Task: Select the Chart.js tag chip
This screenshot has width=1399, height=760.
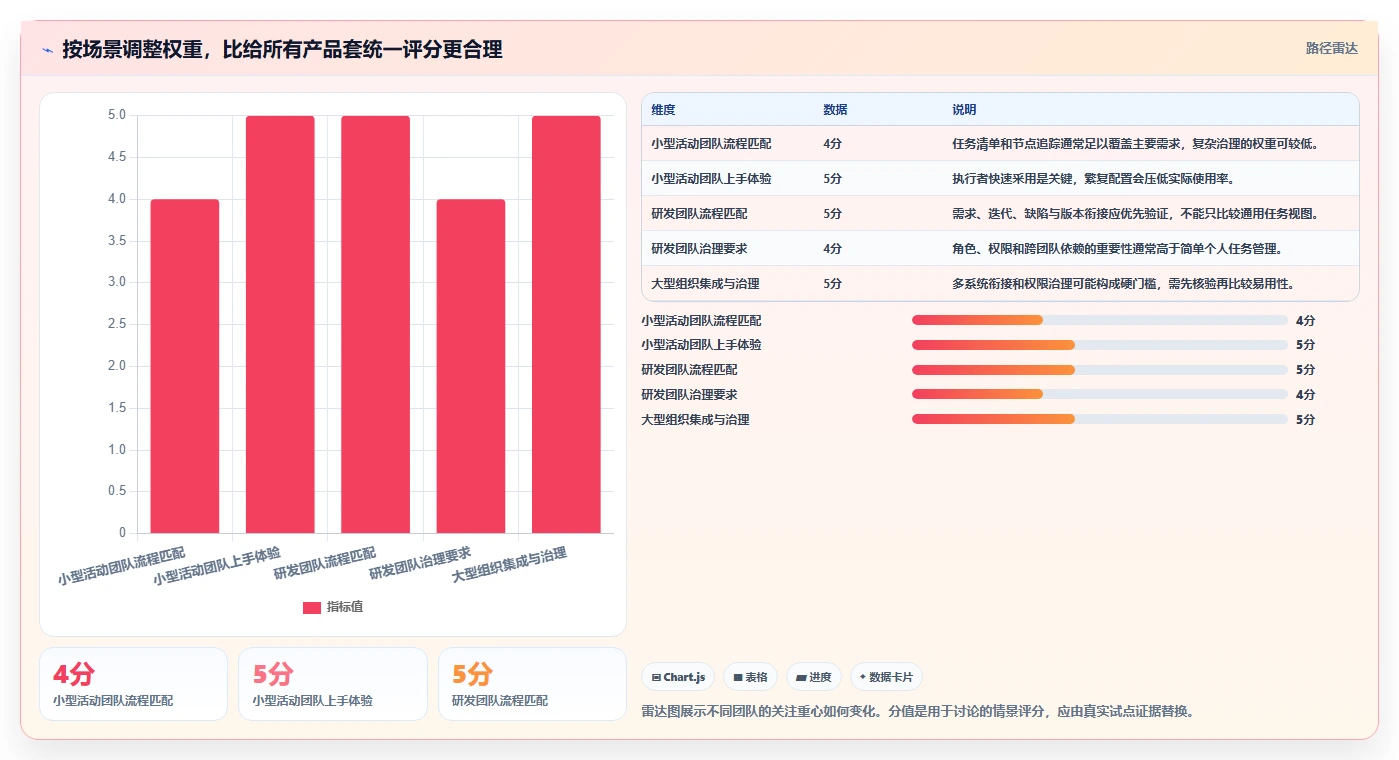Action: pyautogui.click(x=678, y=677)
